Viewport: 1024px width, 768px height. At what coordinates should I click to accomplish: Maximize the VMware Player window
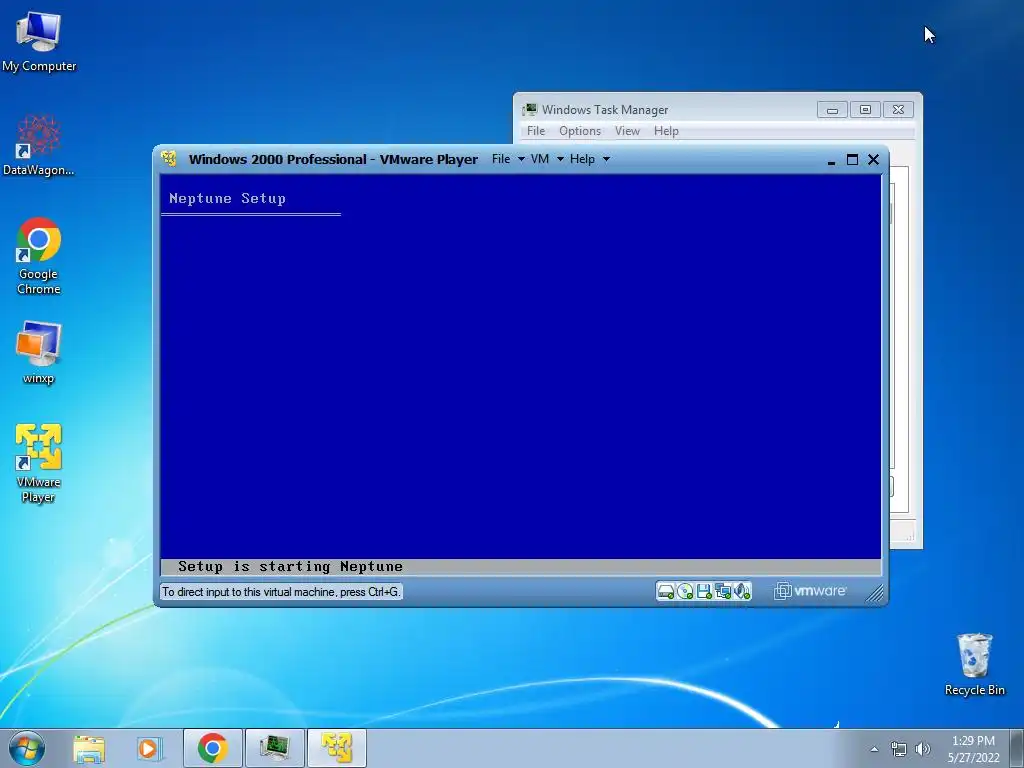tap(852, 159)
